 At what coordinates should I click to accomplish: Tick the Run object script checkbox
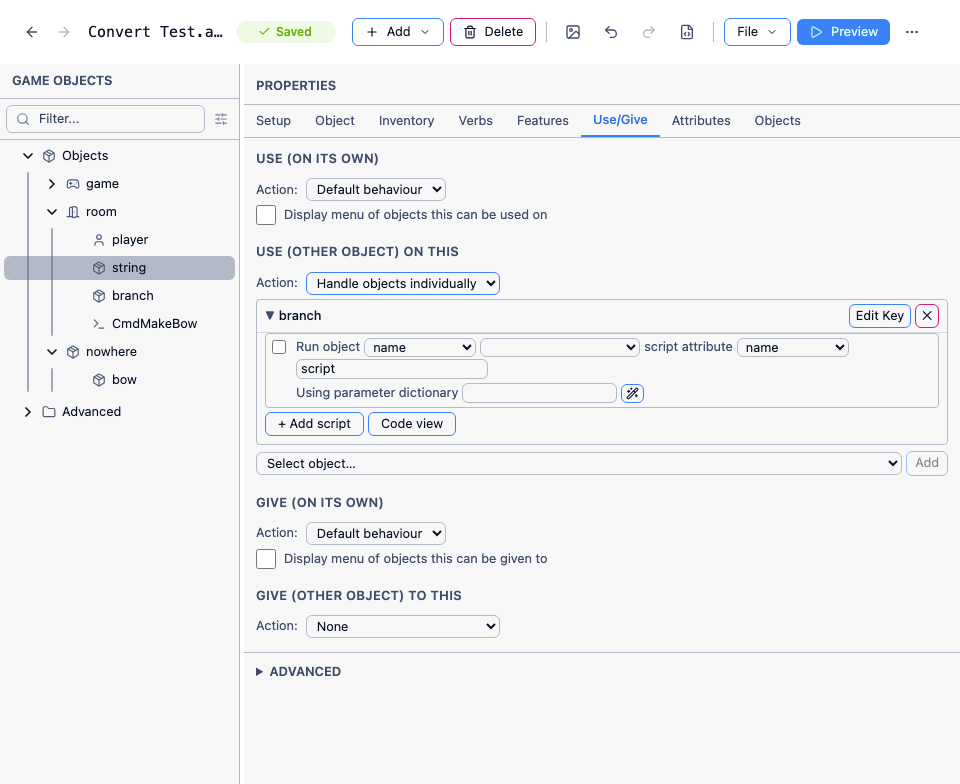(x=279, y=347)
